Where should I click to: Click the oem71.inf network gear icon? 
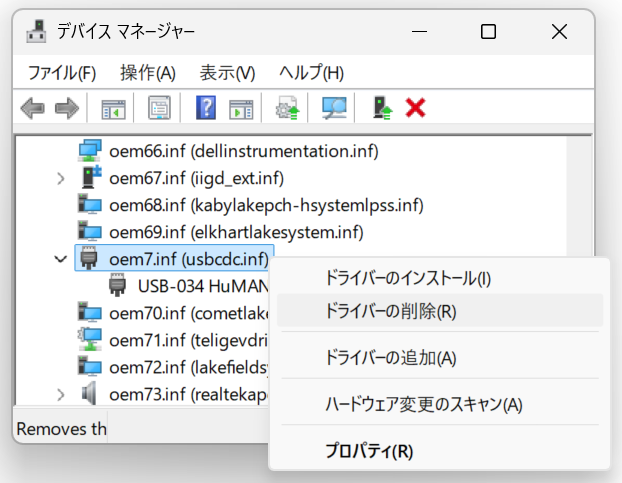point(90,339)
